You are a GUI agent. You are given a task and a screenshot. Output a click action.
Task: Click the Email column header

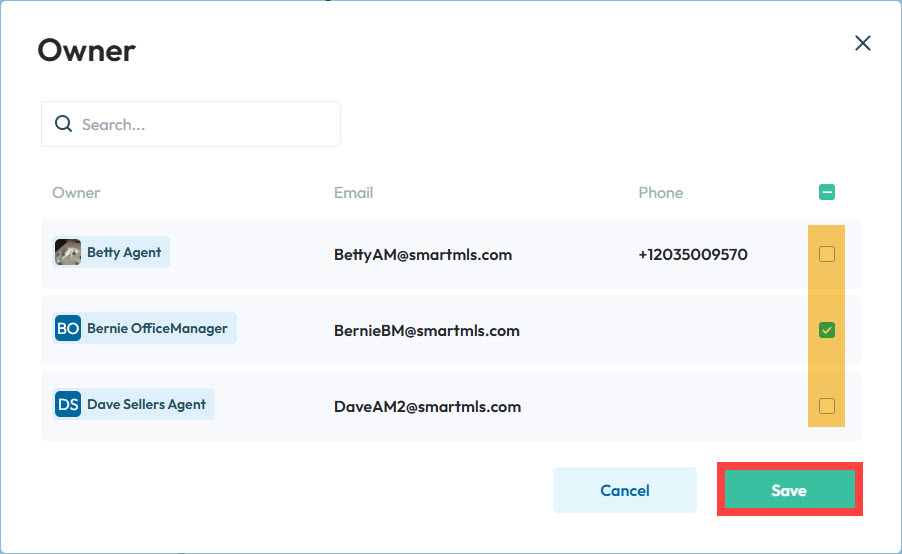(x=353, y=192)
